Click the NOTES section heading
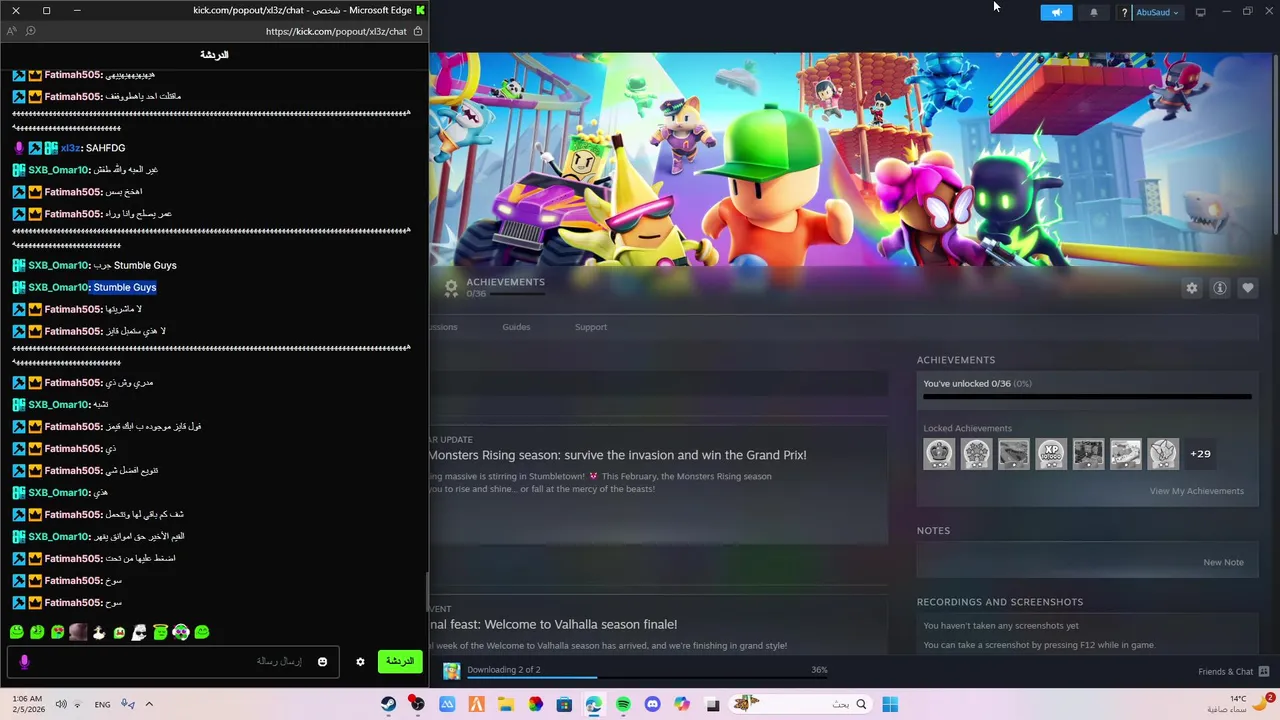Viewport: 1280px width, 720px height. (933, 531)
